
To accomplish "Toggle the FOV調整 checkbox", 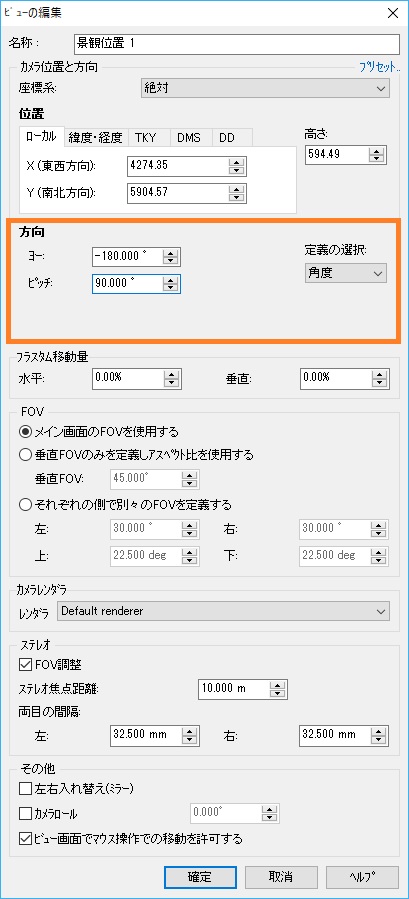I will coord(25,665).
